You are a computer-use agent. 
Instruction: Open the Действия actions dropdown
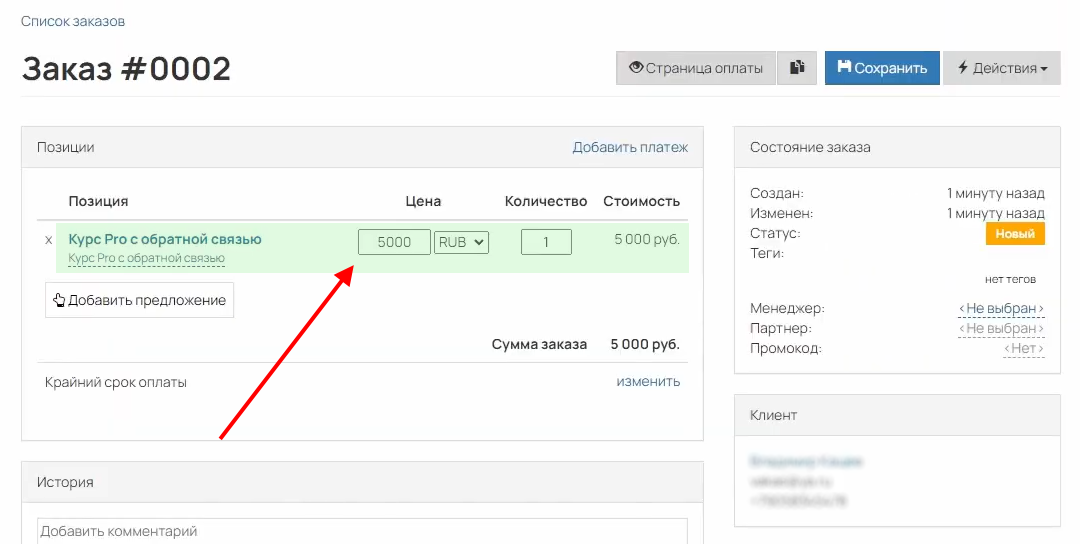point(1001,68)
